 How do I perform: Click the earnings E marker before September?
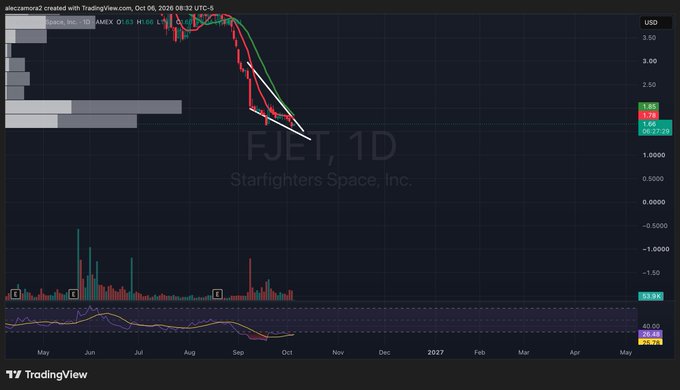(217, 294)
